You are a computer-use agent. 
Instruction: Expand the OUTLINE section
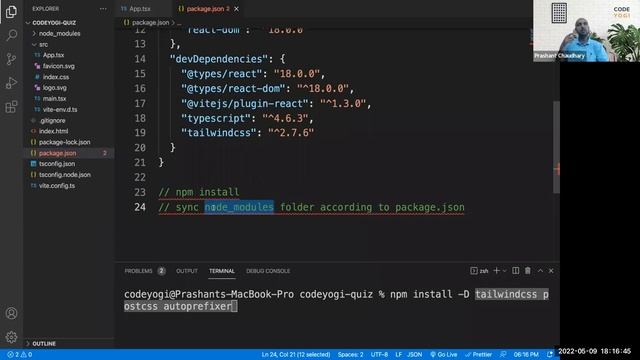tap(44, 344)
